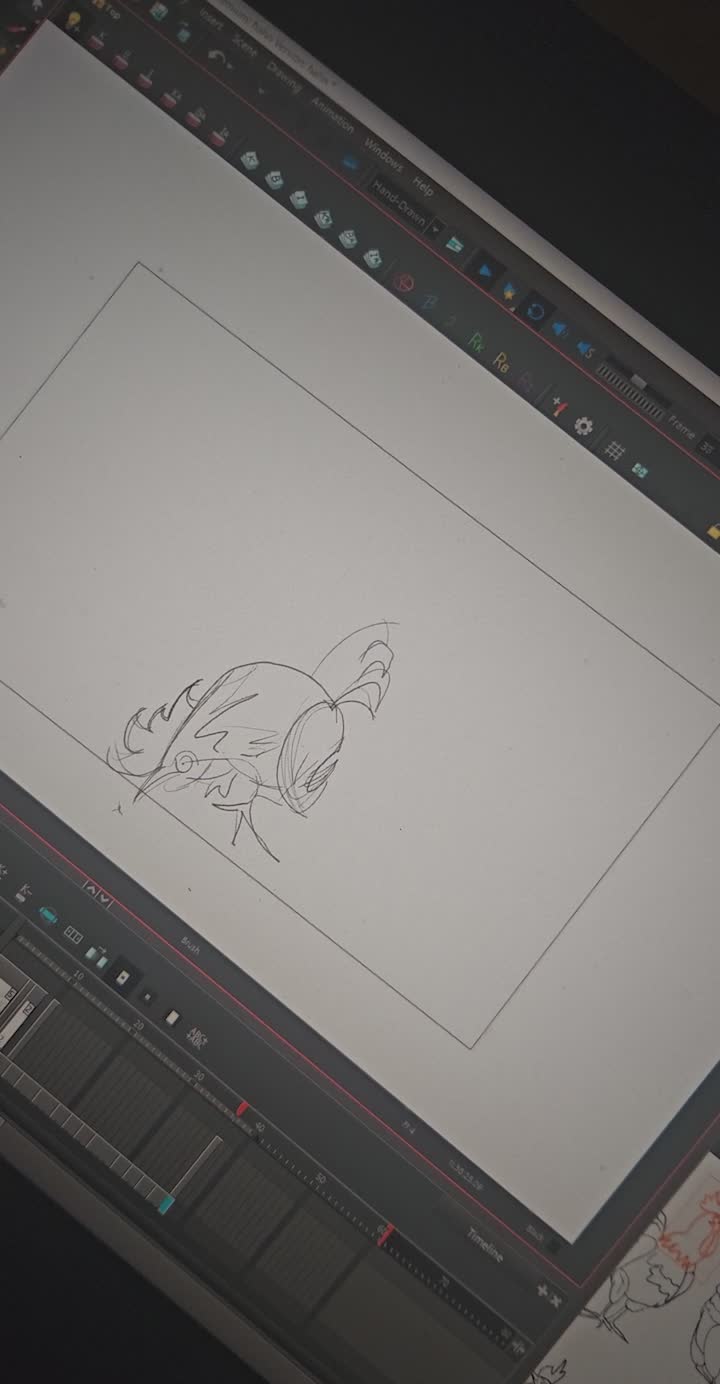This screenshot has width=720, height=1384.
Task: Click the yellow Ra render icon
Action: 502,362
